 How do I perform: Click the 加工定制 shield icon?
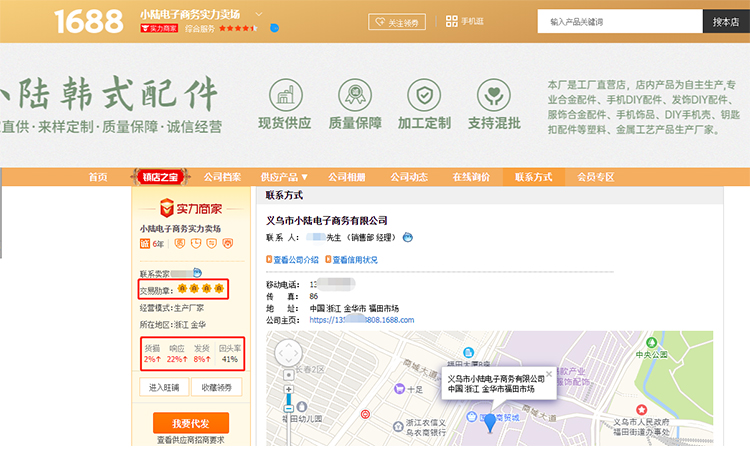tap(424, 95)
